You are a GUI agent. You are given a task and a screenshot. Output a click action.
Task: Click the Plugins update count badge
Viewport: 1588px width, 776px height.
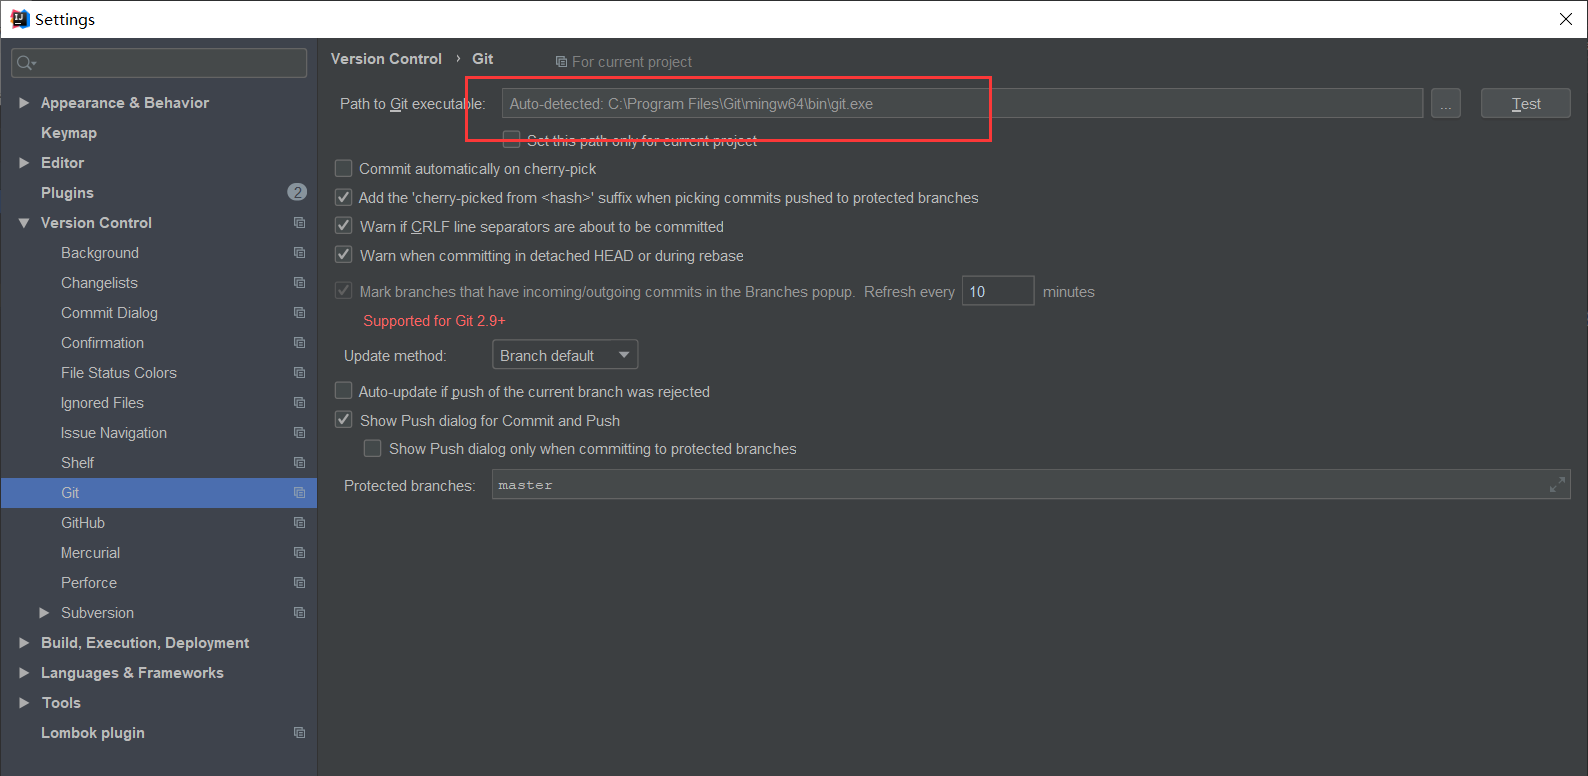point(297,192)
